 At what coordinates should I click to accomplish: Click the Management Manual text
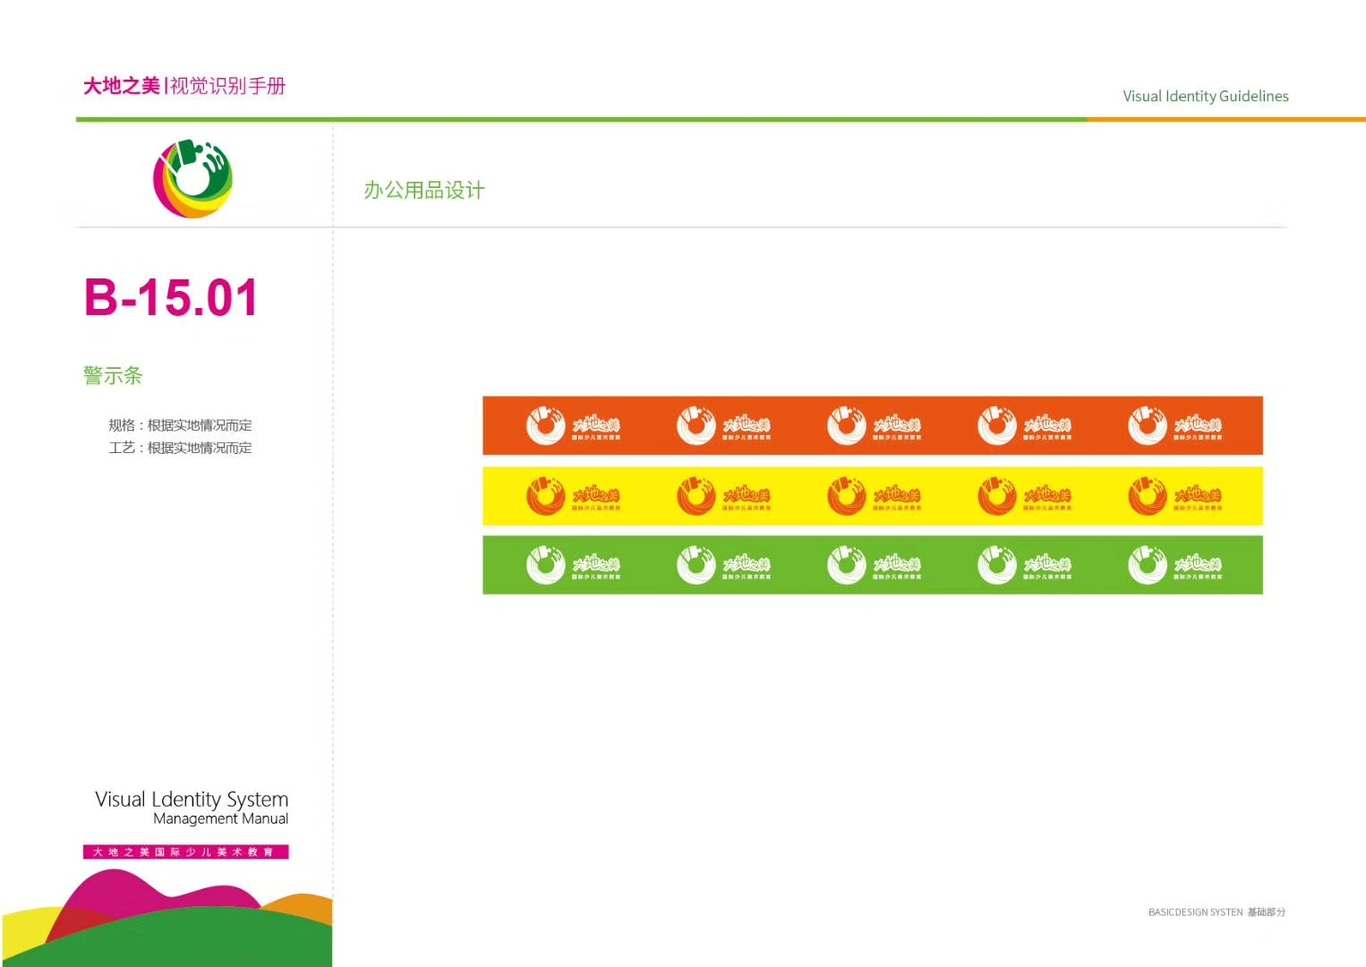[221, 819]
